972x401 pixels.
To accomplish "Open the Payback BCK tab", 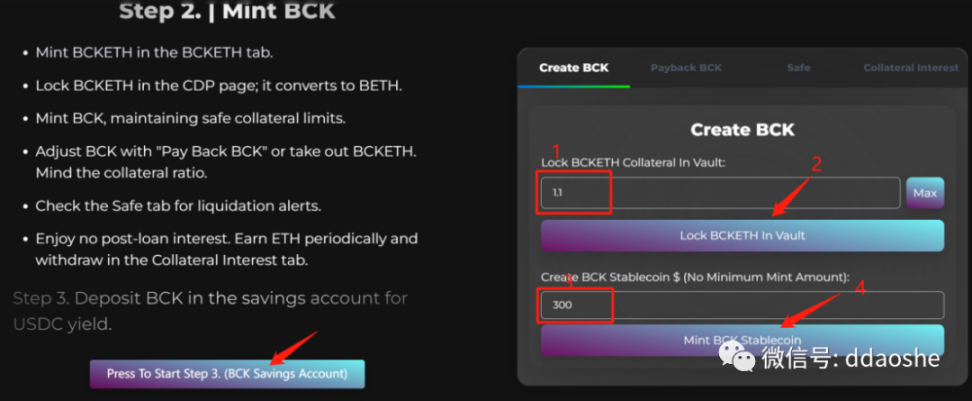I will [686, 68].
